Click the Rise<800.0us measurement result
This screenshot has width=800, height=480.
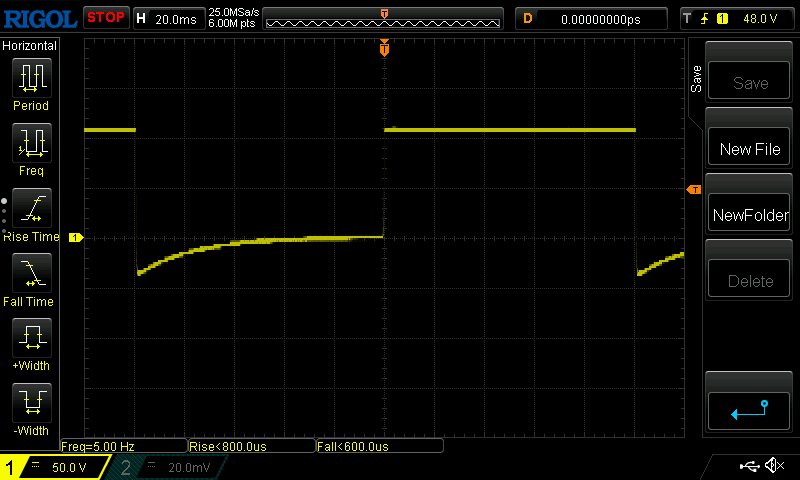click(x=252, y=446)
